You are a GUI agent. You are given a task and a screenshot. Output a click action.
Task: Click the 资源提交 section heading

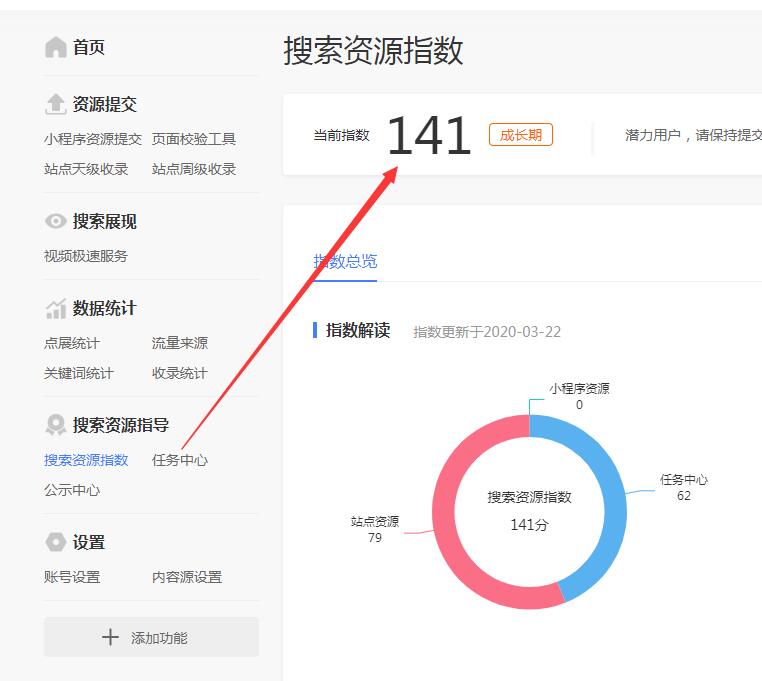click(105, 104)
